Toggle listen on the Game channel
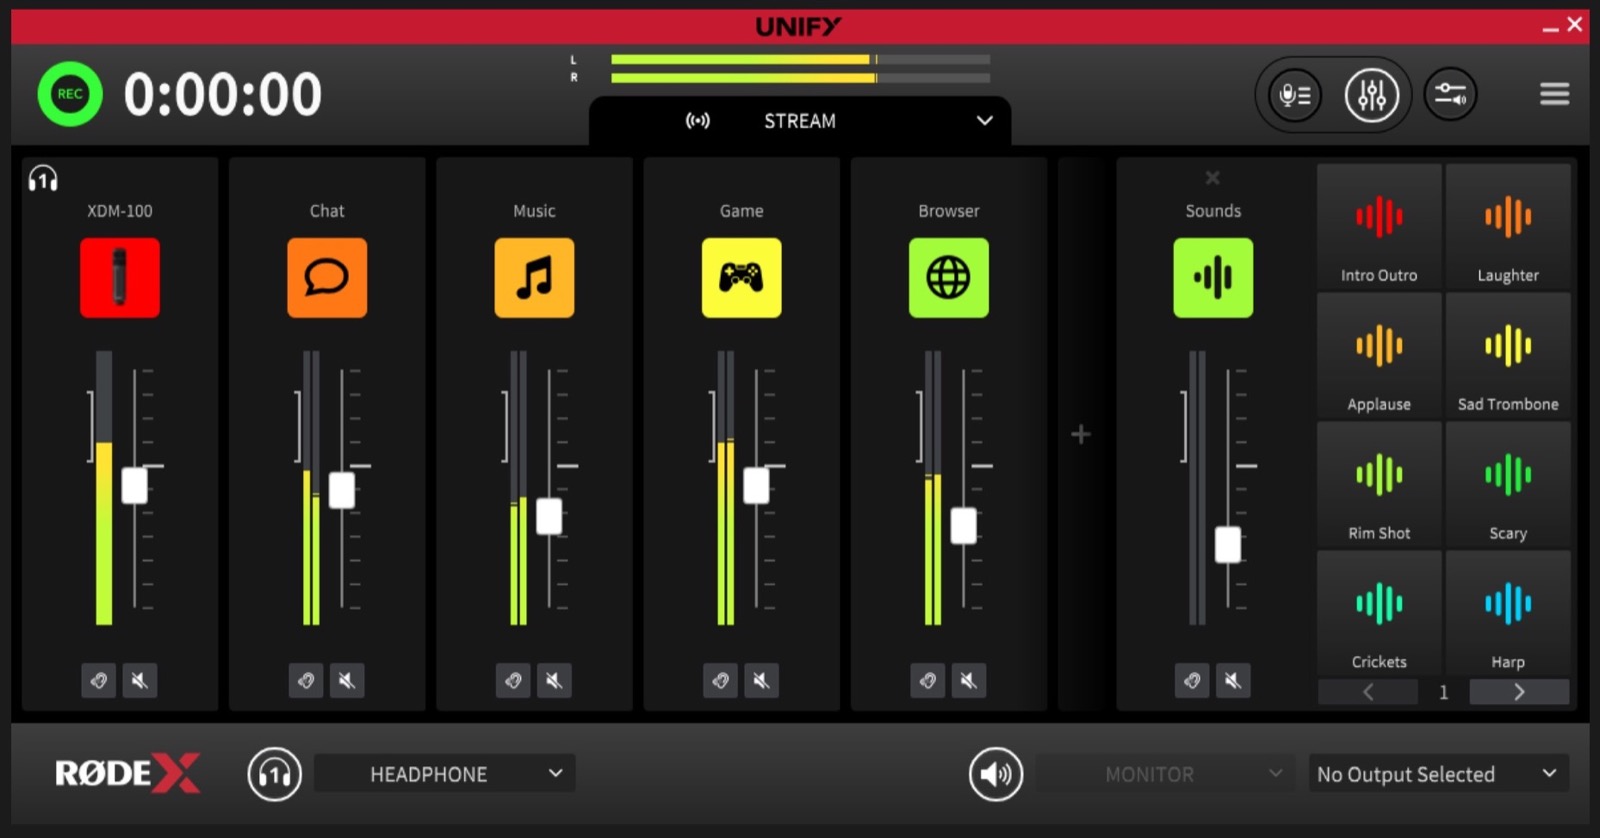1600x838 pixels. click(x=720, y=681)
